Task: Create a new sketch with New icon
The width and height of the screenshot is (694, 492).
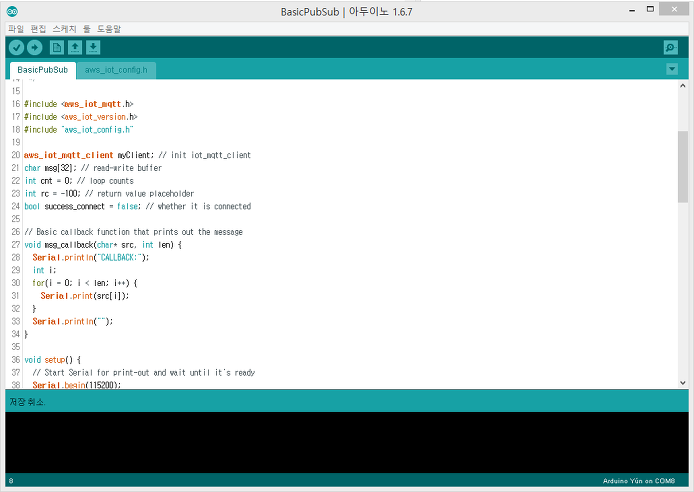Action: [57, 47]
